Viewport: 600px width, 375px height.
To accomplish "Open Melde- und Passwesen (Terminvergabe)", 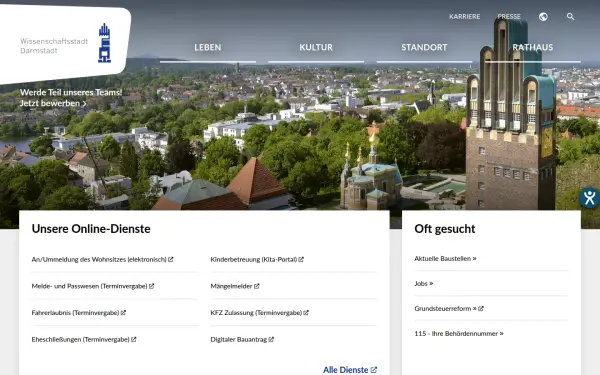I will (x=93, y=286).
